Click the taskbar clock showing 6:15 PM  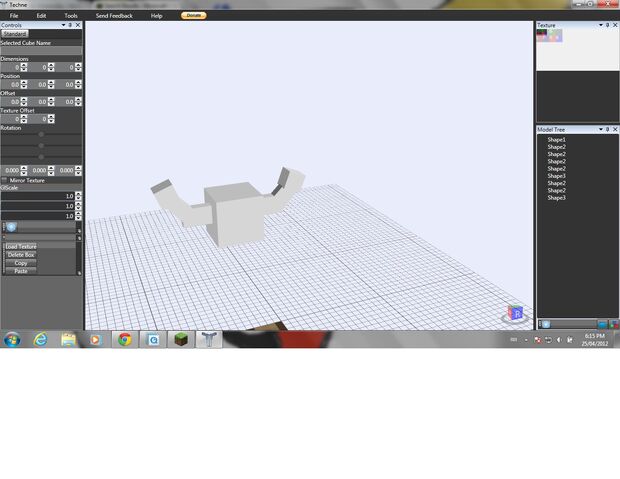click(x=594, y=340)
